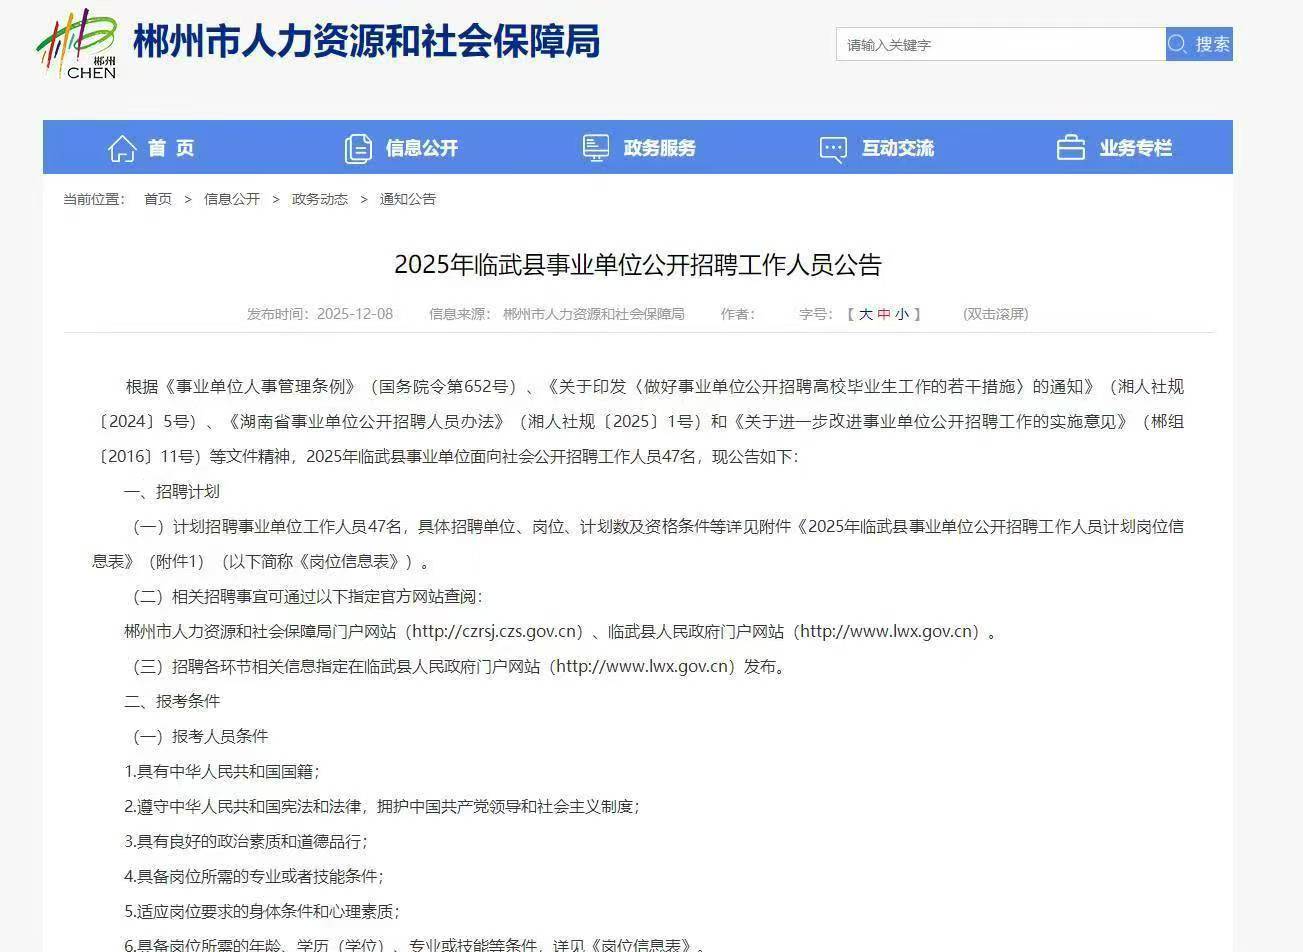Click the 郴州 CHEN site logo

(78, 43)
